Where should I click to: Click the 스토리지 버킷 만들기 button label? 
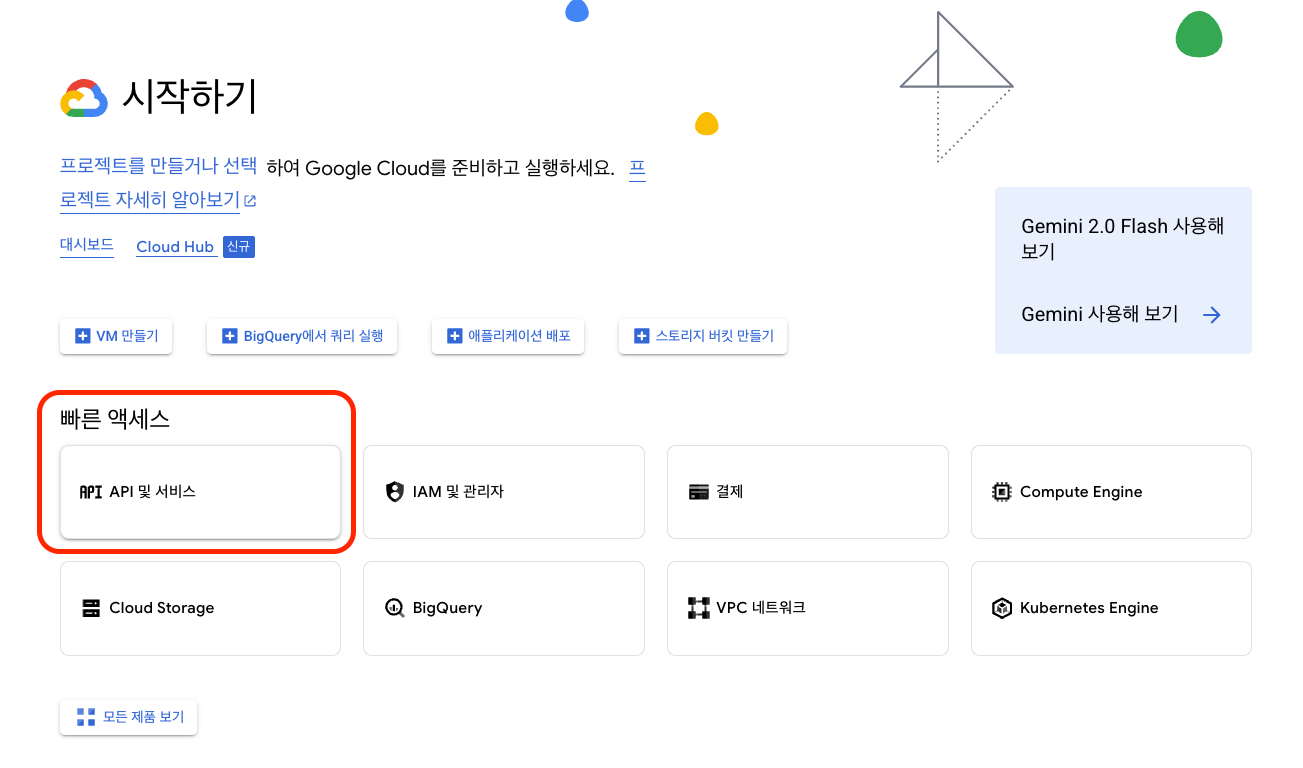(x=715, y=336)
